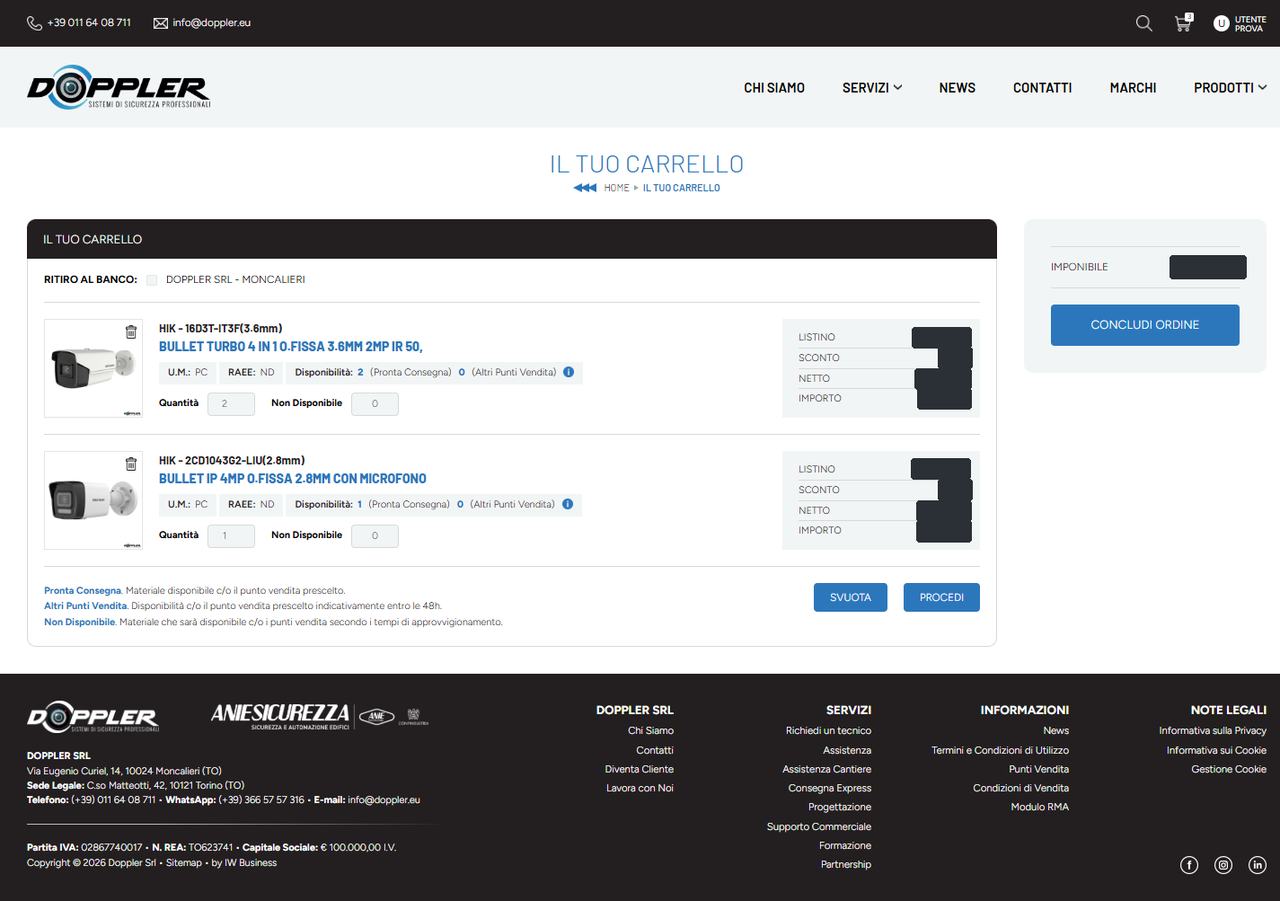Open the shopping cart icon
1280x901 pixels.
pyautogui.click(x=1183, y=23)
